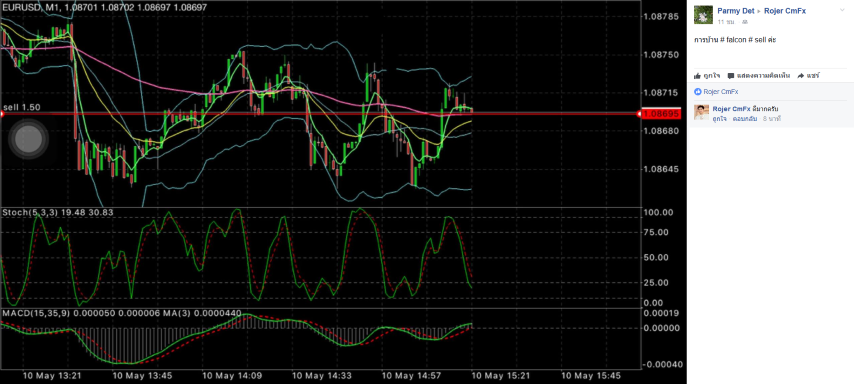Click the post audience privacy icon
This screenshot has height=384, width=854.
pyautogui.click(x=745, y=22)
